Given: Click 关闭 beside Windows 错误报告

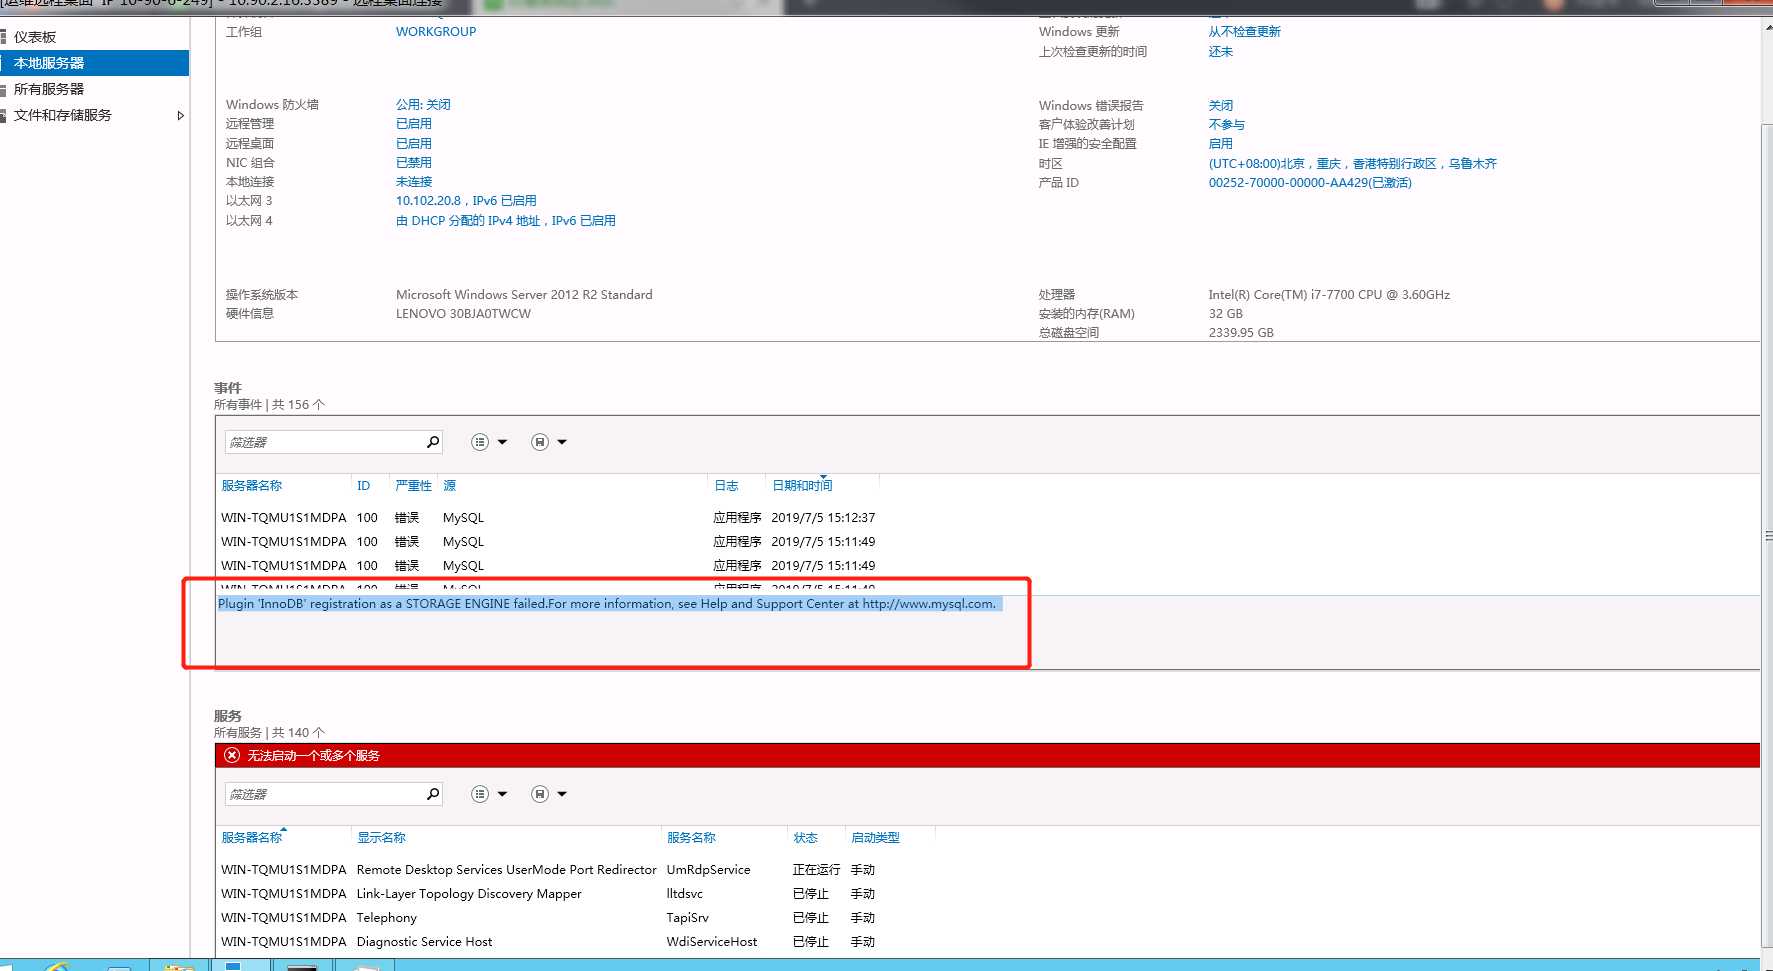Looking at the screenshot, I should (x=1220, y=106).
